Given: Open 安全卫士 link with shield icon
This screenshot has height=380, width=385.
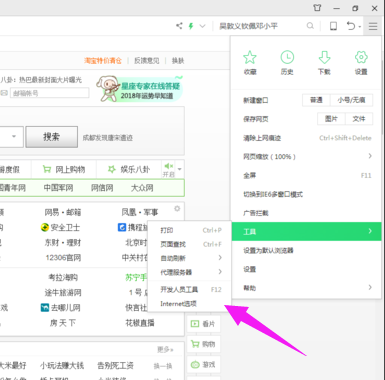Looking at the screenshot, I should coord(60,227).
